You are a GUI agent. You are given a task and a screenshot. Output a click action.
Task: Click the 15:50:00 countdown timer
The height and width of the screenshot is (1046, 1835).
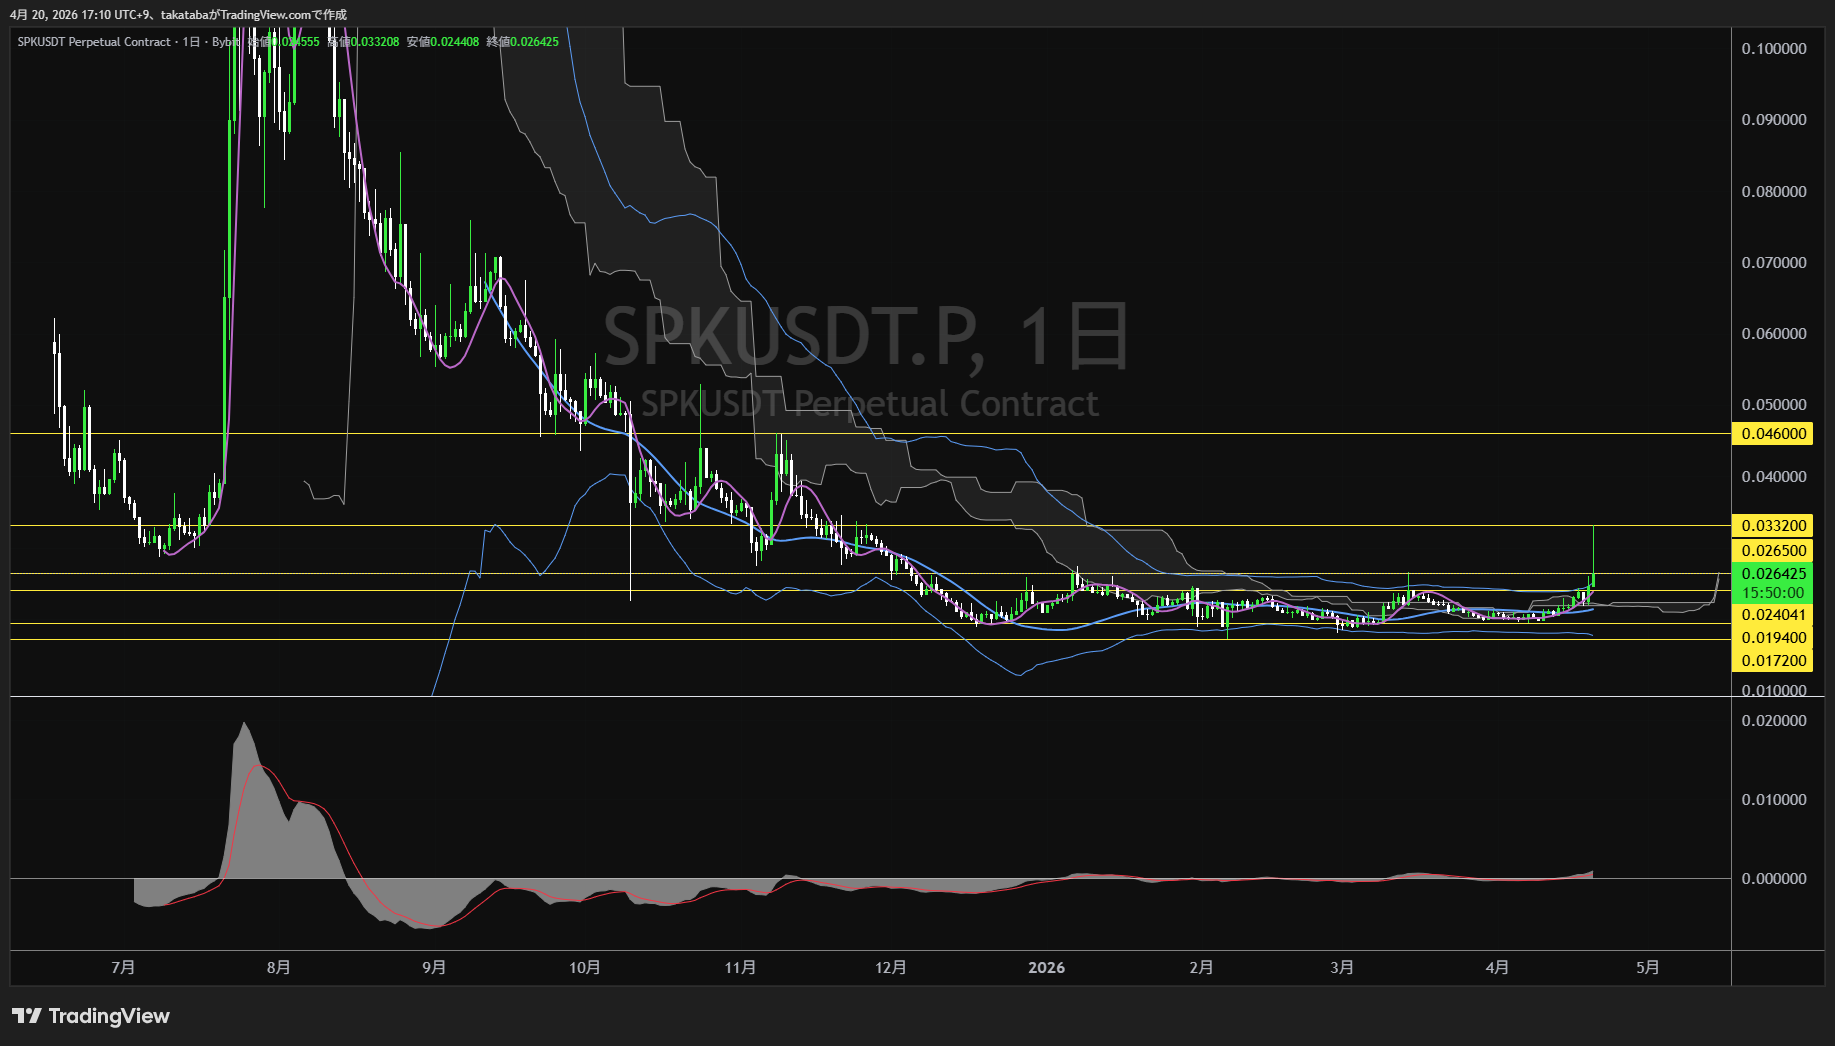pyautogui.click(x=1774, y=593)
